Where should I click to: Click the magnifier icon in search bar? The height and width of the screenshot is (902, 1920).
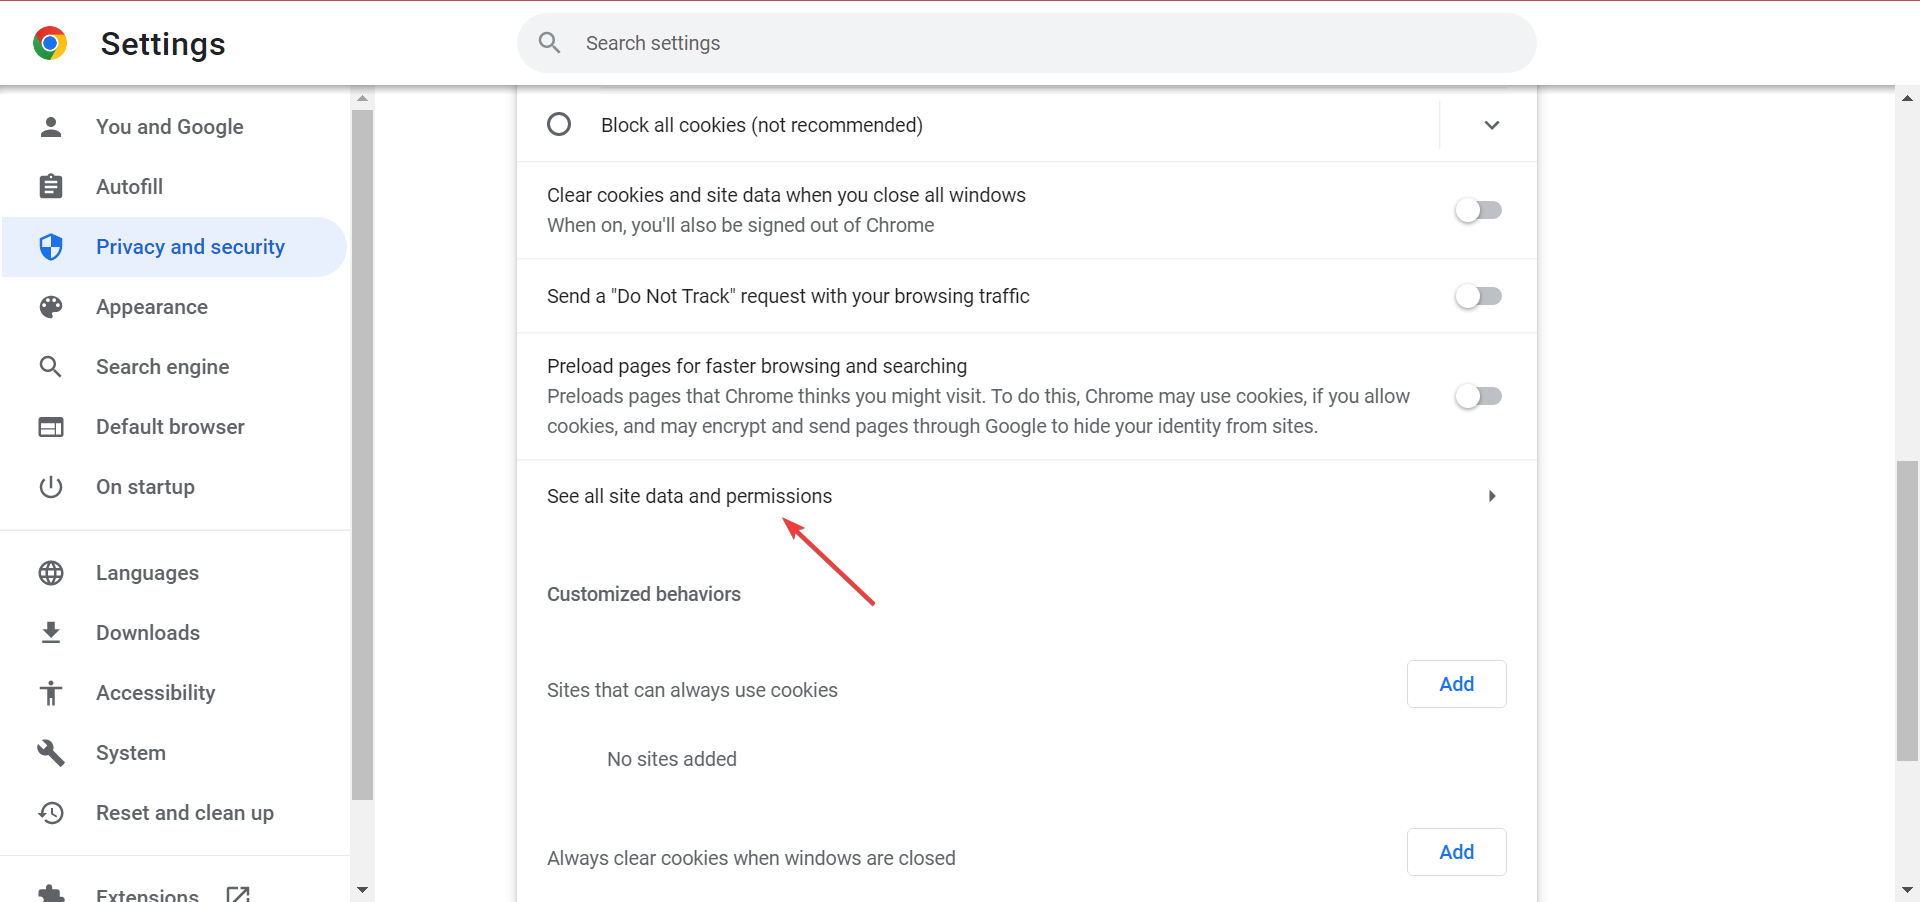tap(549, 43)
